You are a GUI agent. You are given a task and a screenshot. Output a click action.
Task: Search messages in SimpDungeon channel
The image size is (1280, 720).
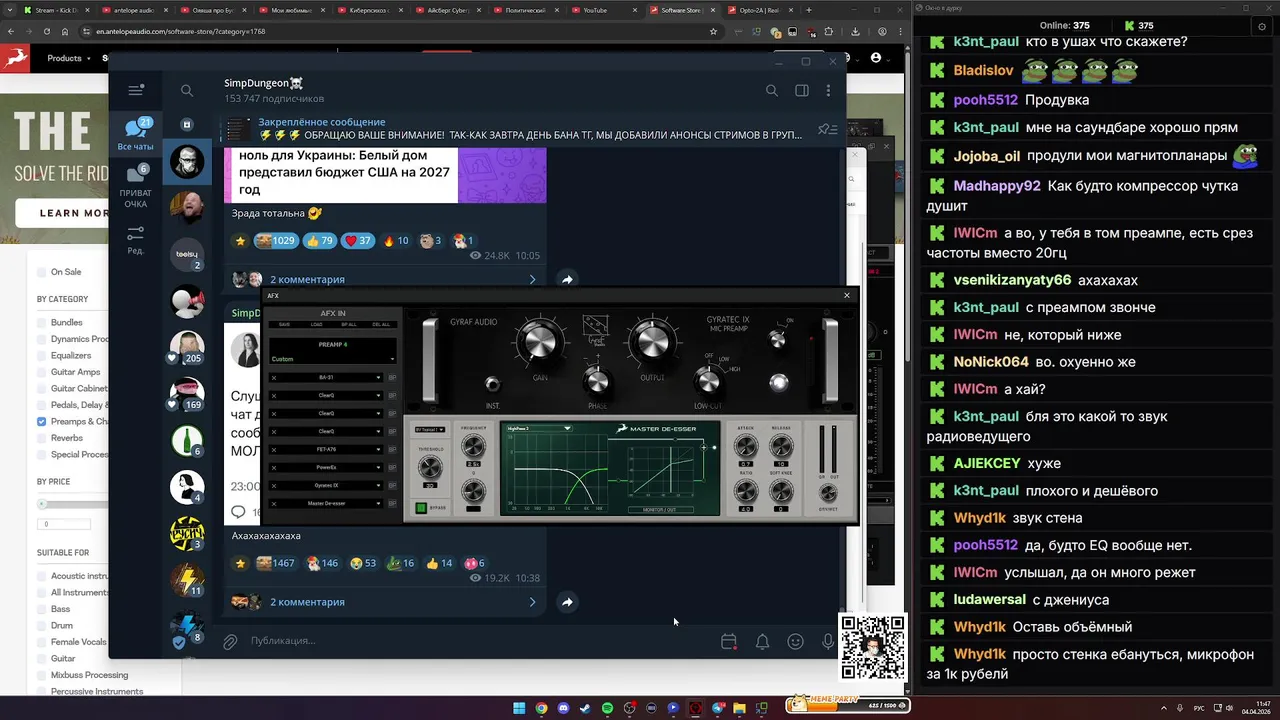point(771,90)
